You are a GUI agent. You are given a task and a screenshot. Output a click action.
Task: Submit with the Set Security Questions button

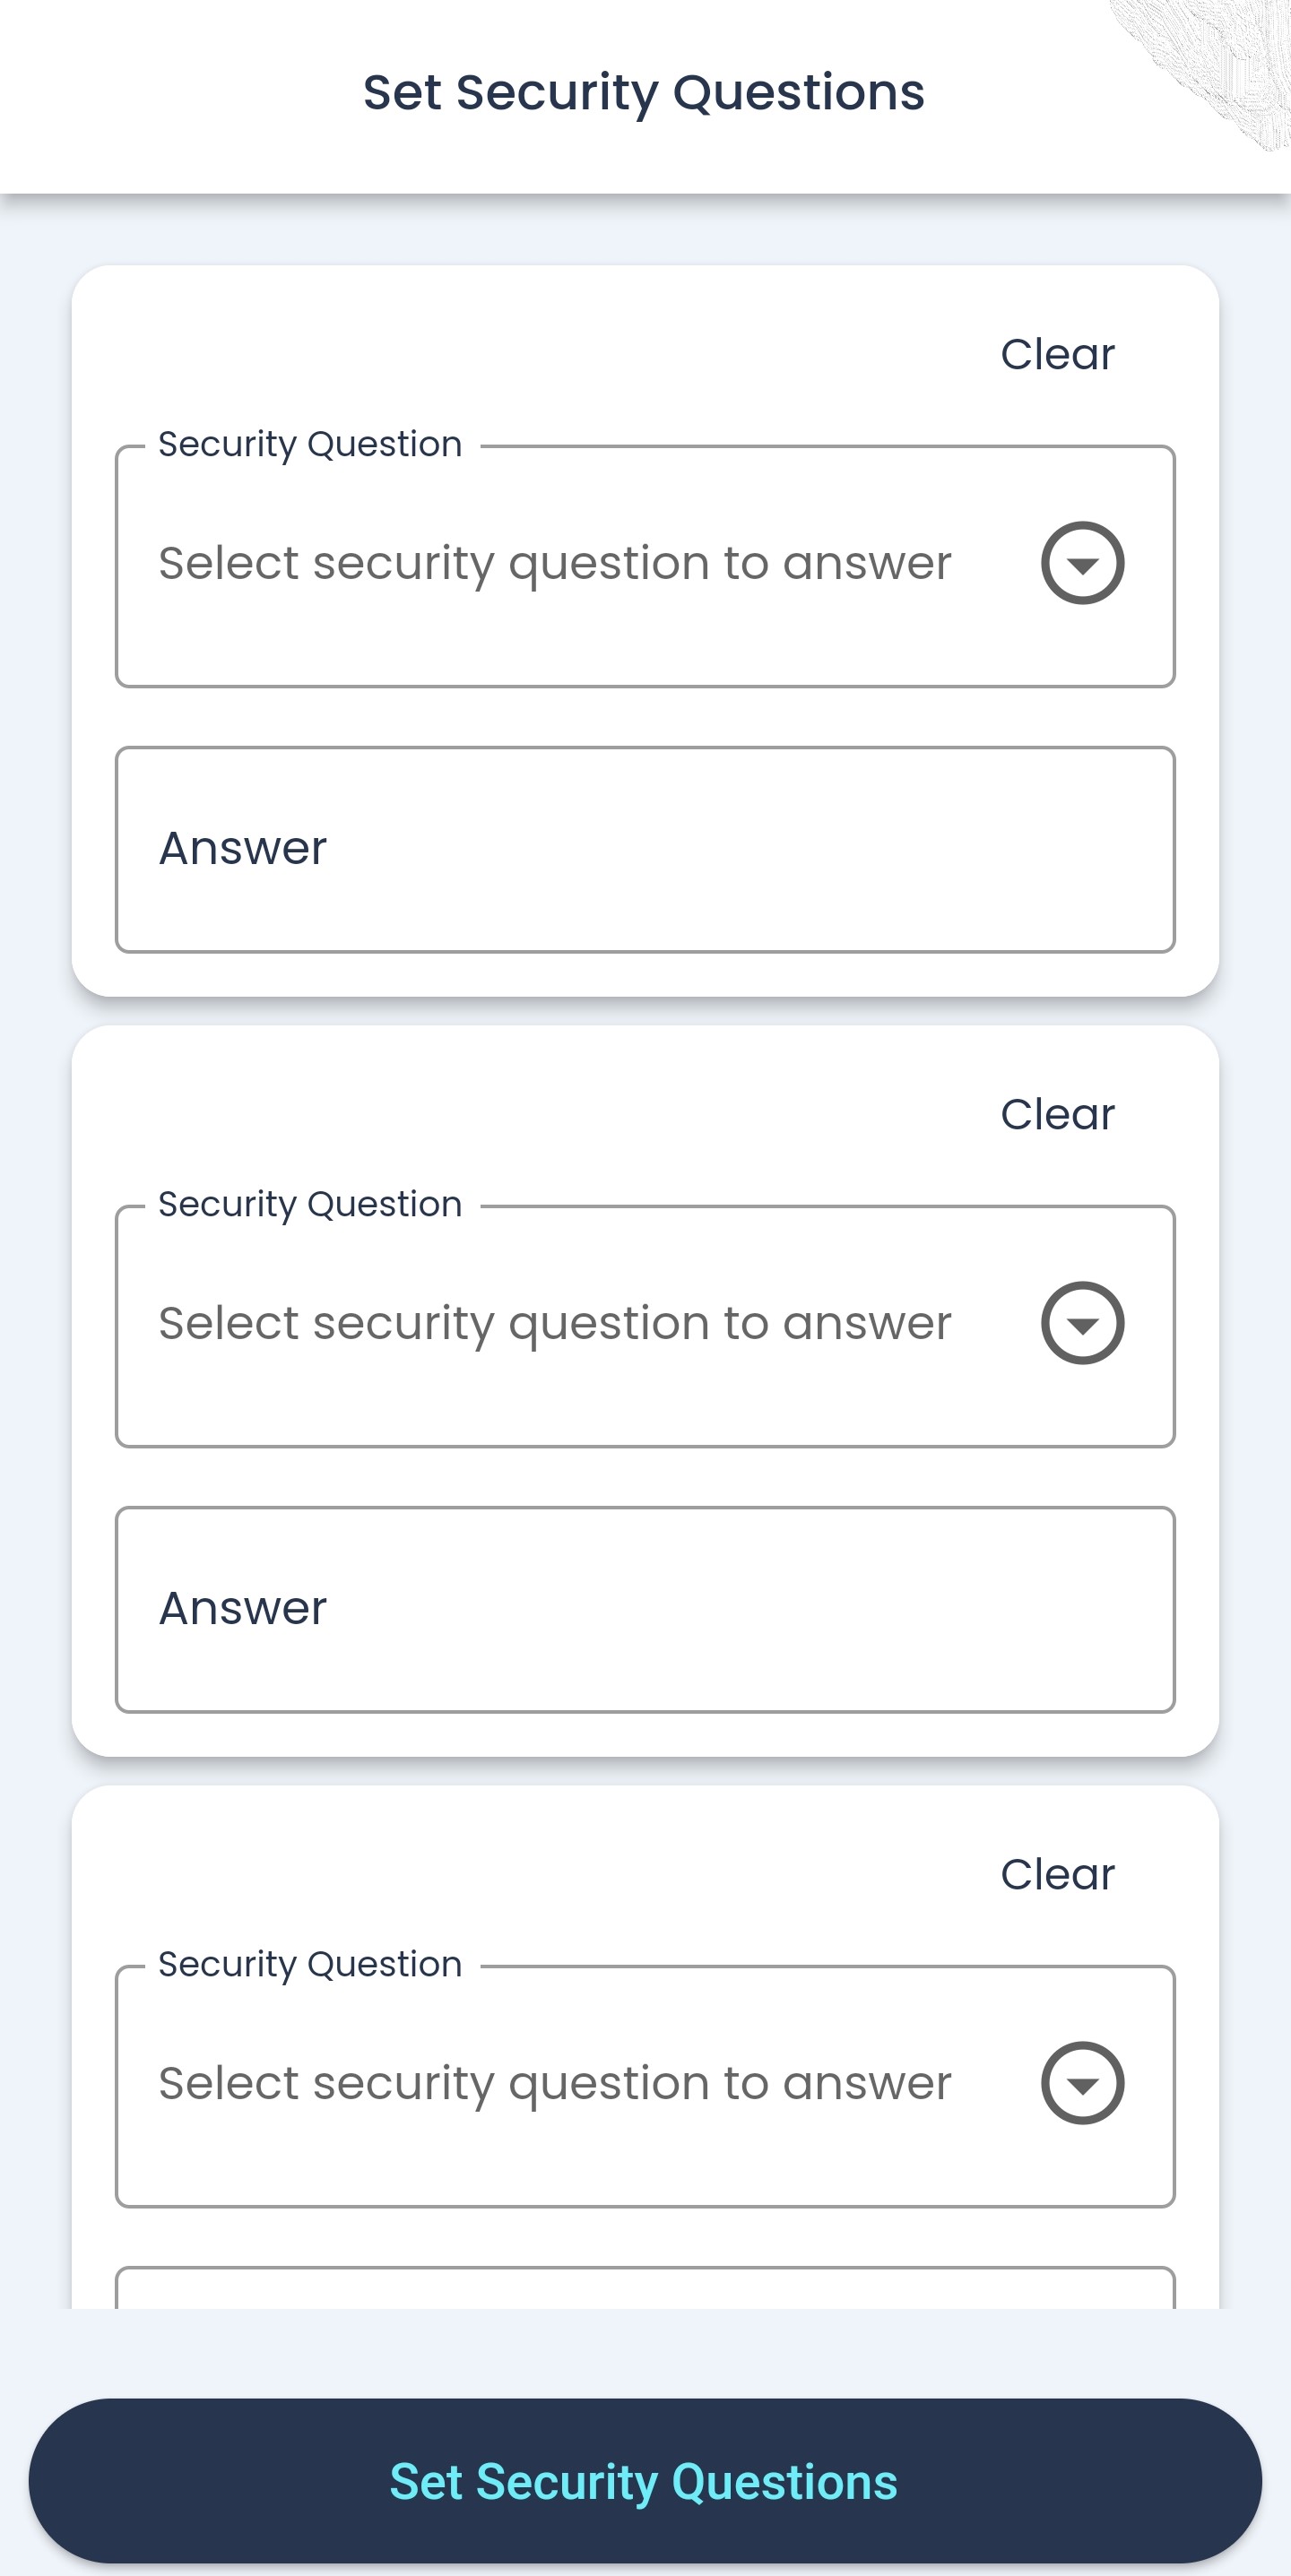coord(645,2481)
